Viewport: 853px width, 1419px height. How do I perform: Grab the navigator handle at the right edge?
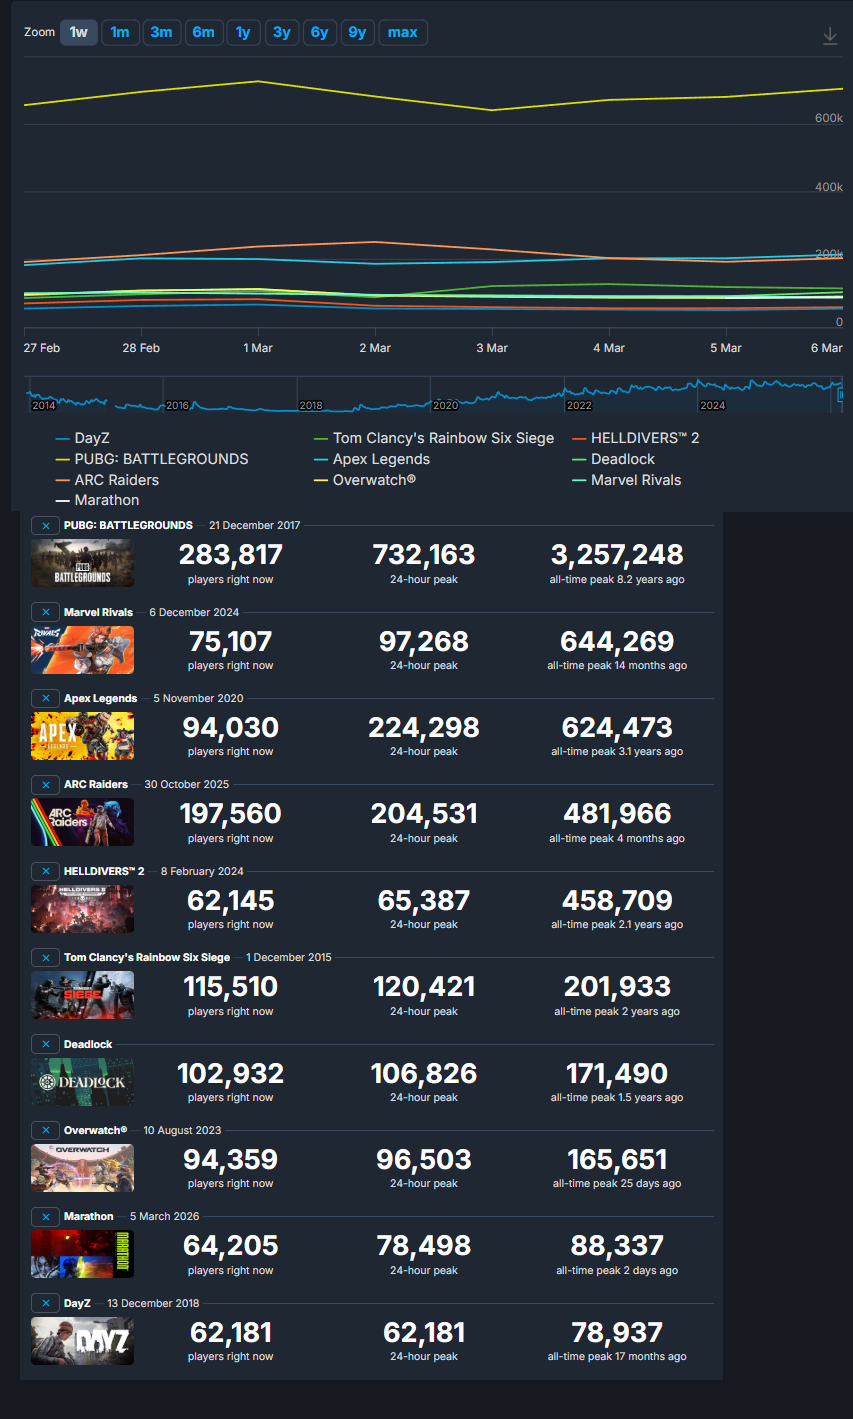[841, 394]
